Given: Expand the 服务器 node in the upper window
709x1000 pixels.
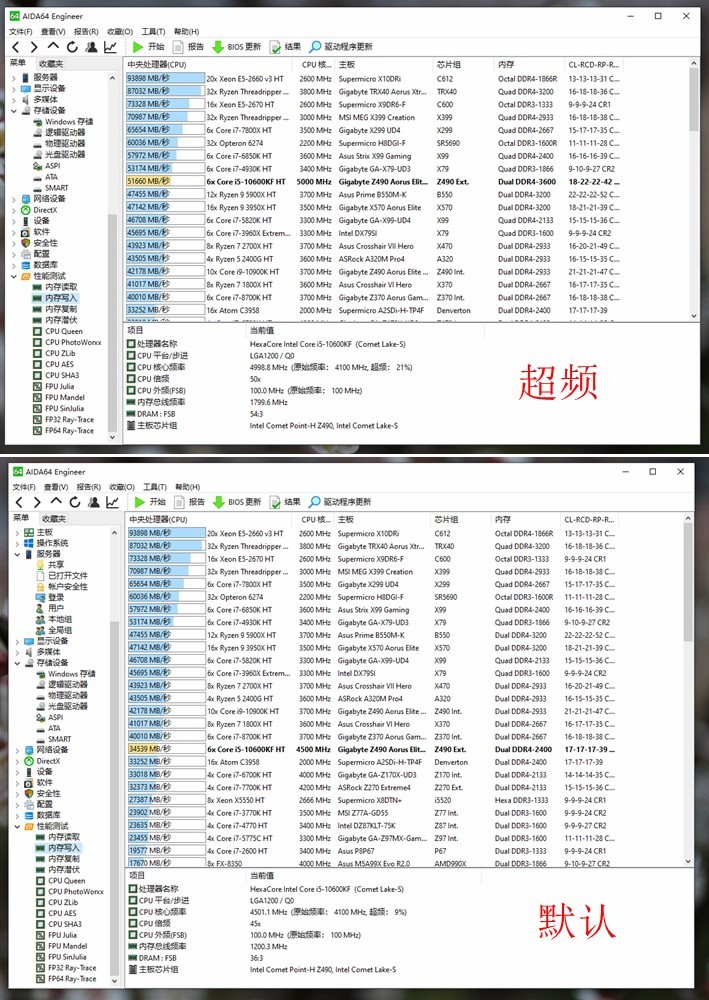Looking at the screenshot, I should pos(14,77).
